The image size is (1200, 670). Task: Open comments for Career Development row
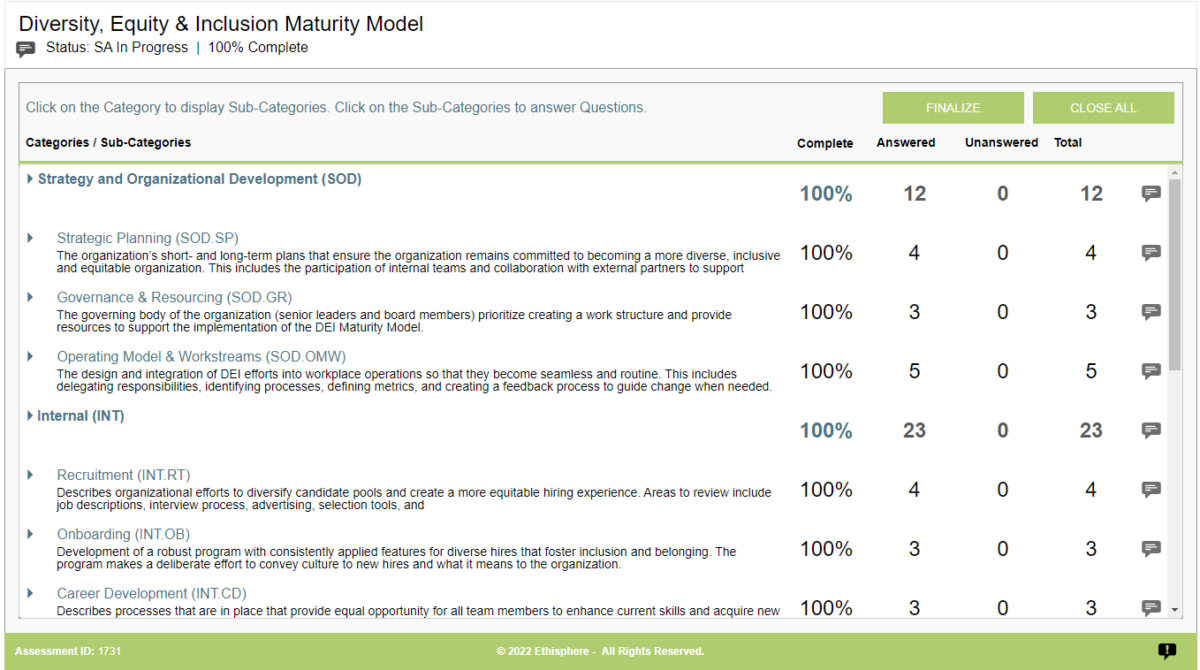tap(1151, 607)
